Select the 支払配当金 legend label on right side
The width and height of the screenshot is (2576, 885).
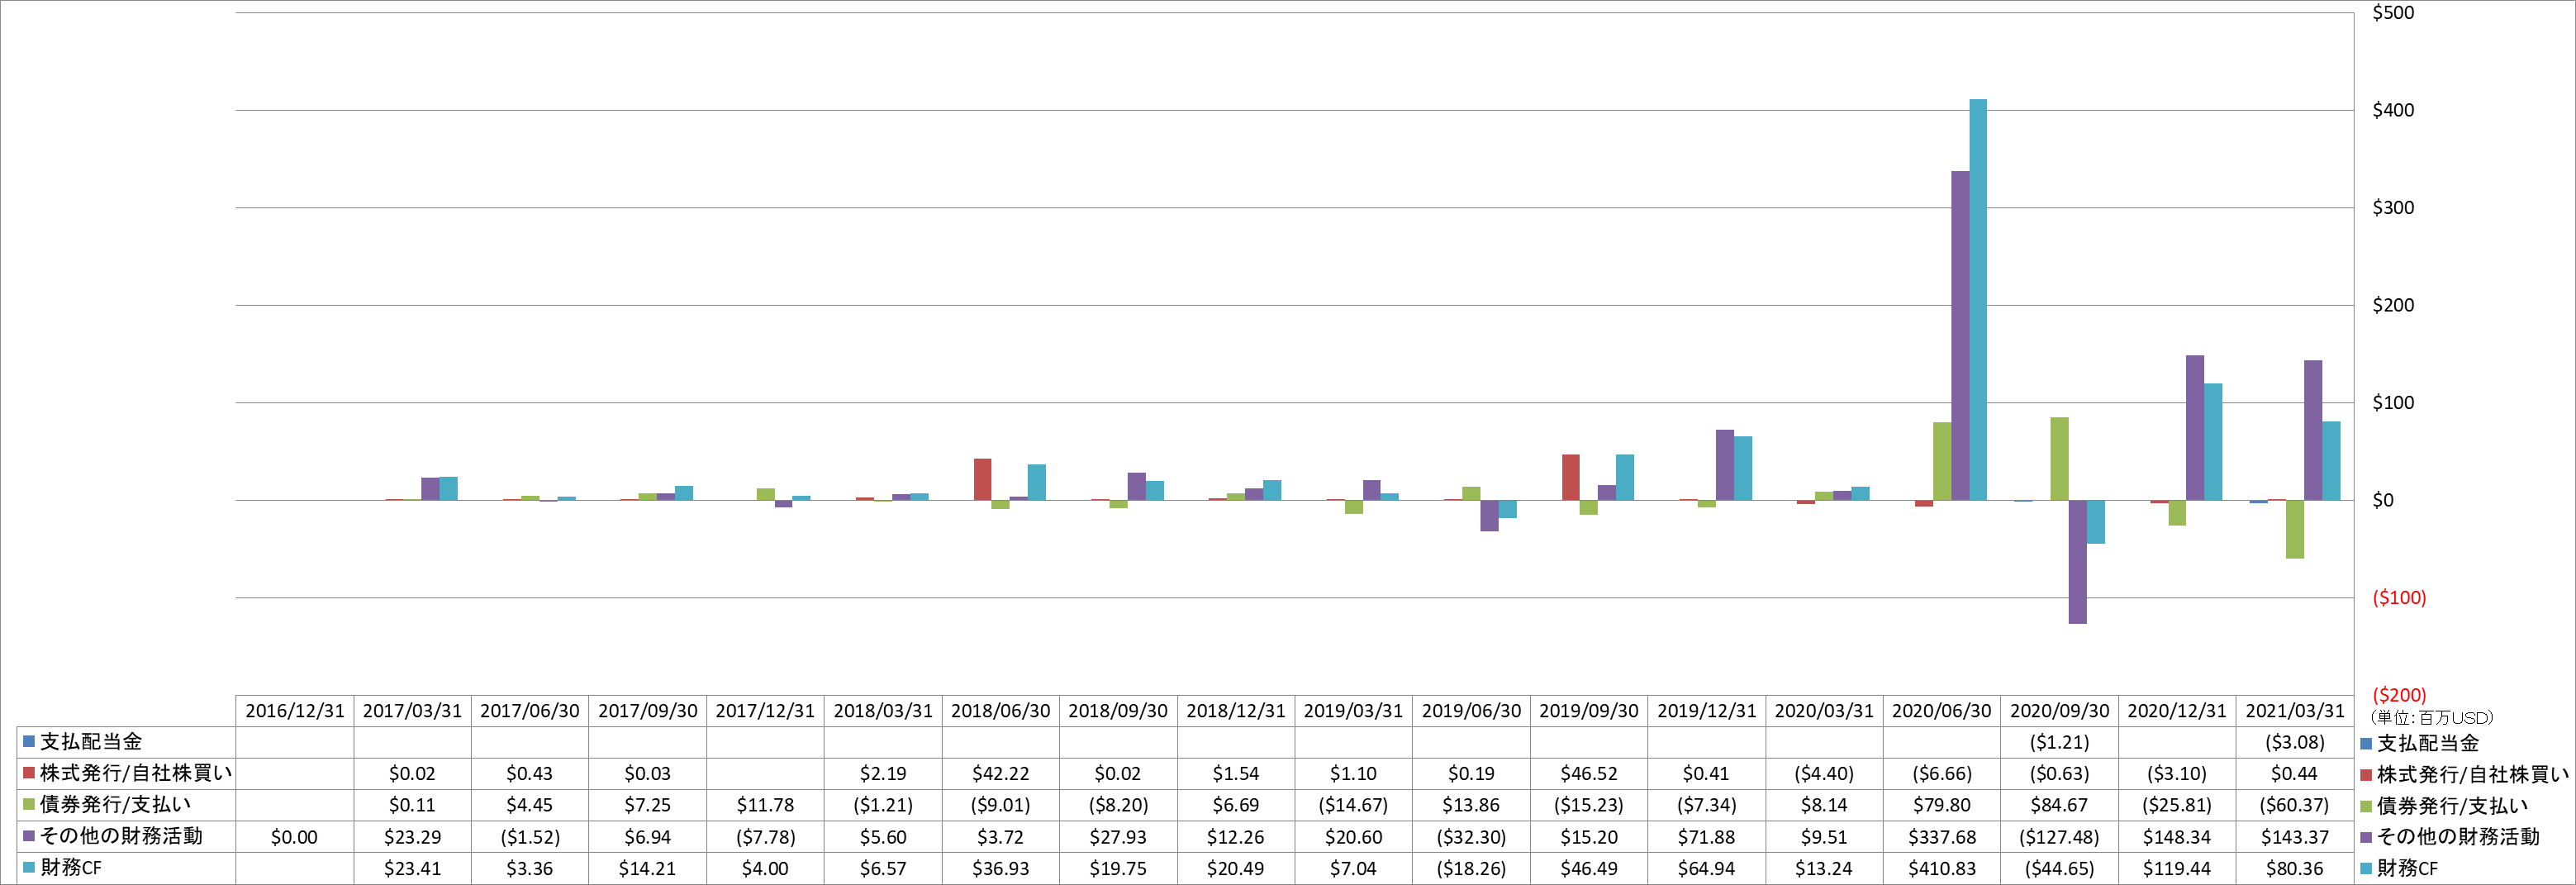pos(2428,744)
